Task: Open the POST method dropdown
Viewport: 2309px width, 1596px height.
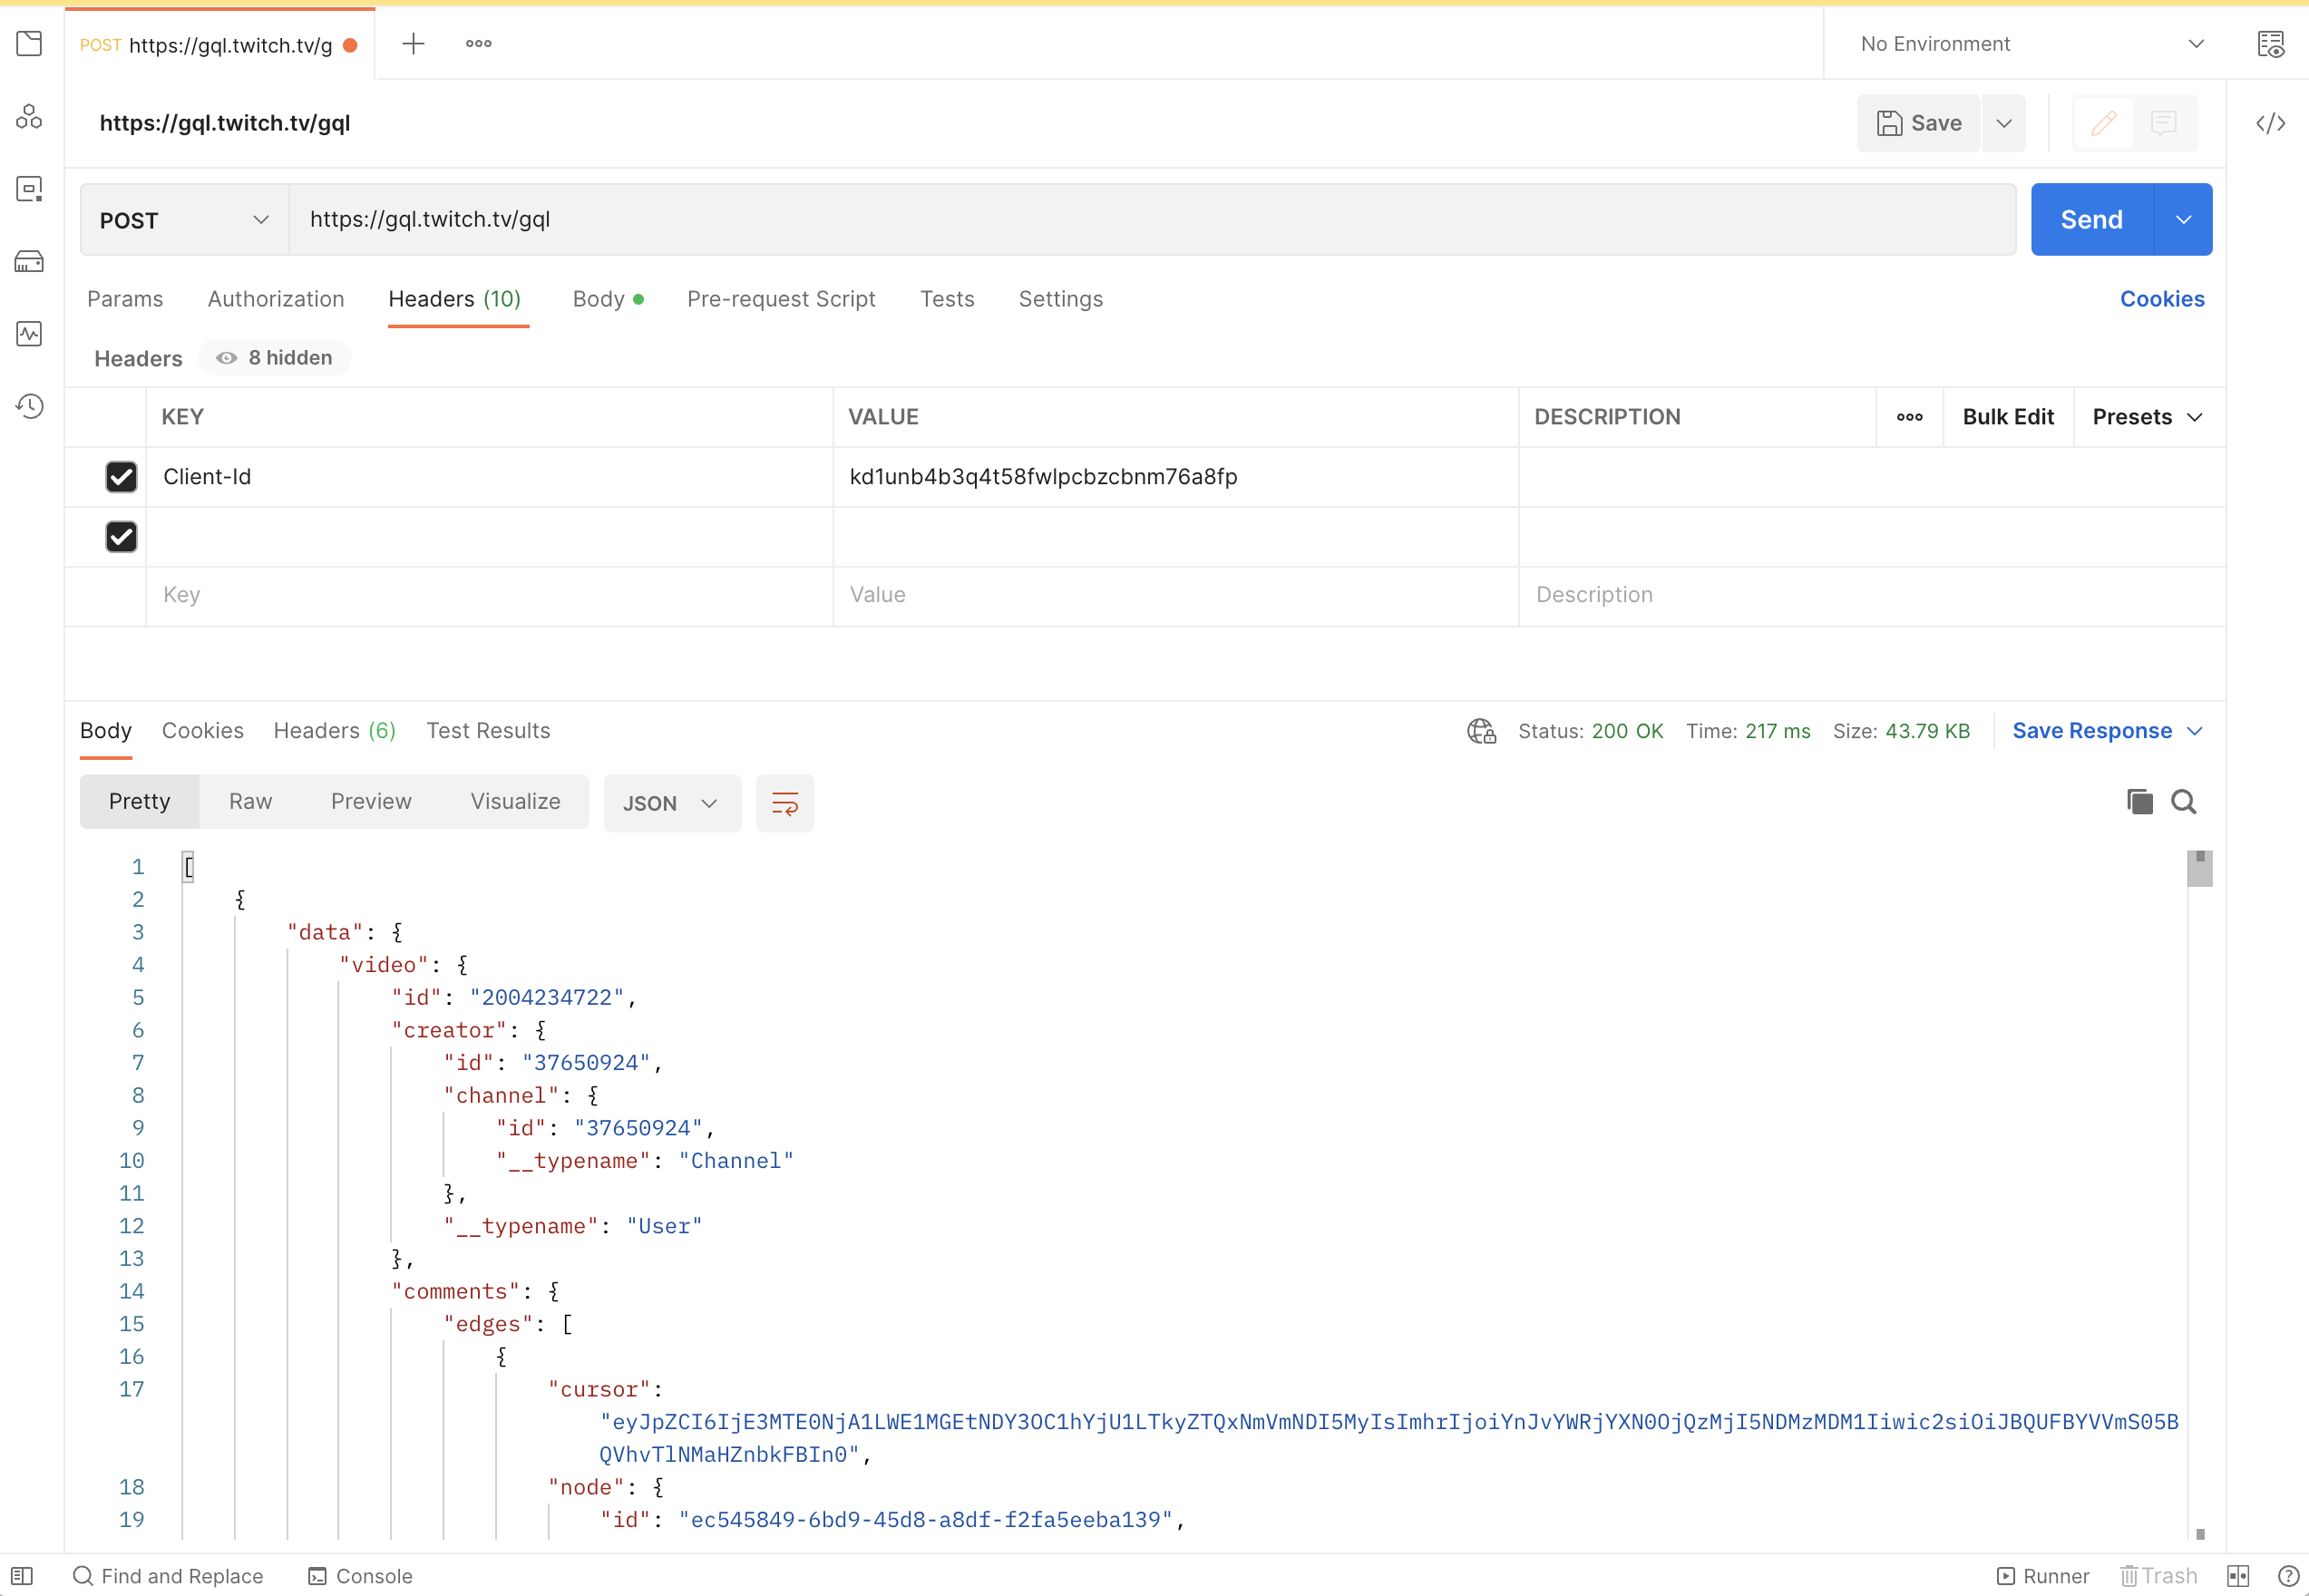Action: [x=185, y=220]
